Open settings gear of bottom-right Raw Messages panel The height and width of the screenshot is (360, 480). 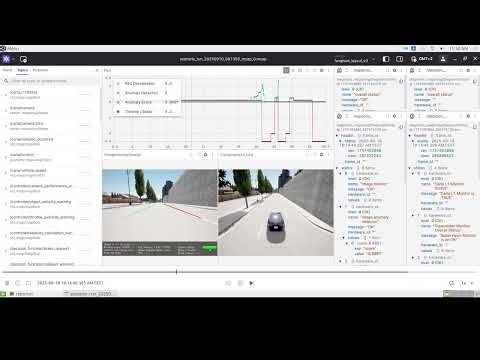click(468, 116)
